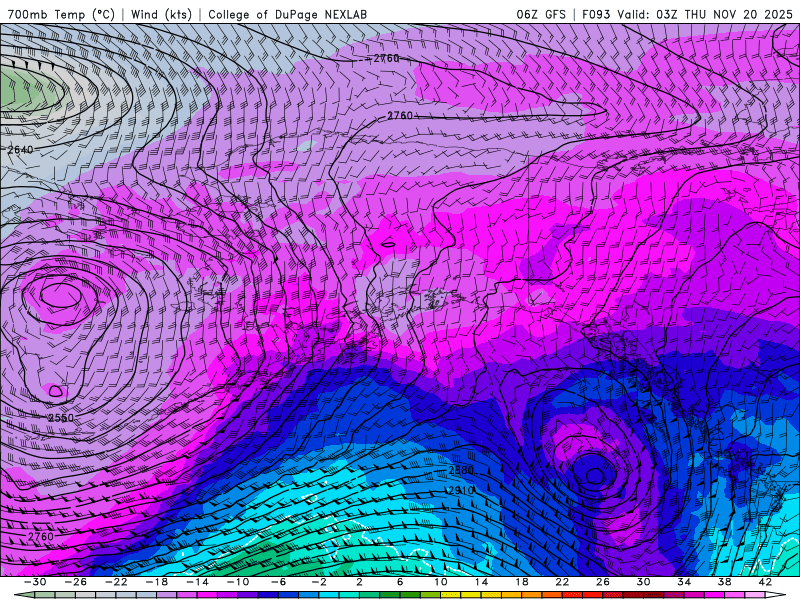Click the -14 legend value
800x600 pixels.
197,582
